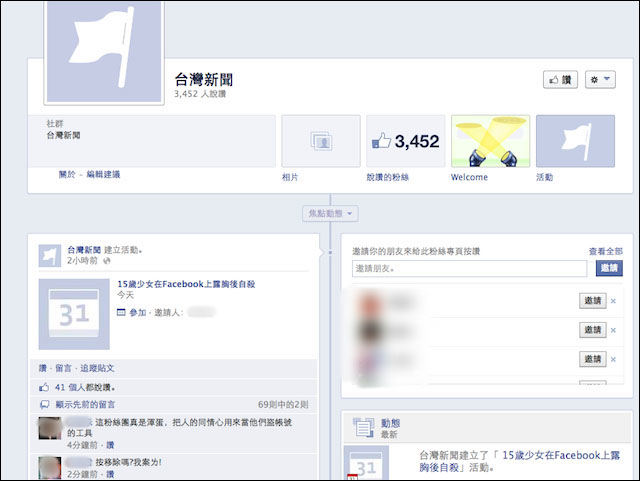
Task: Click the 動態 activity panel icon
Action: pos(363,428)
